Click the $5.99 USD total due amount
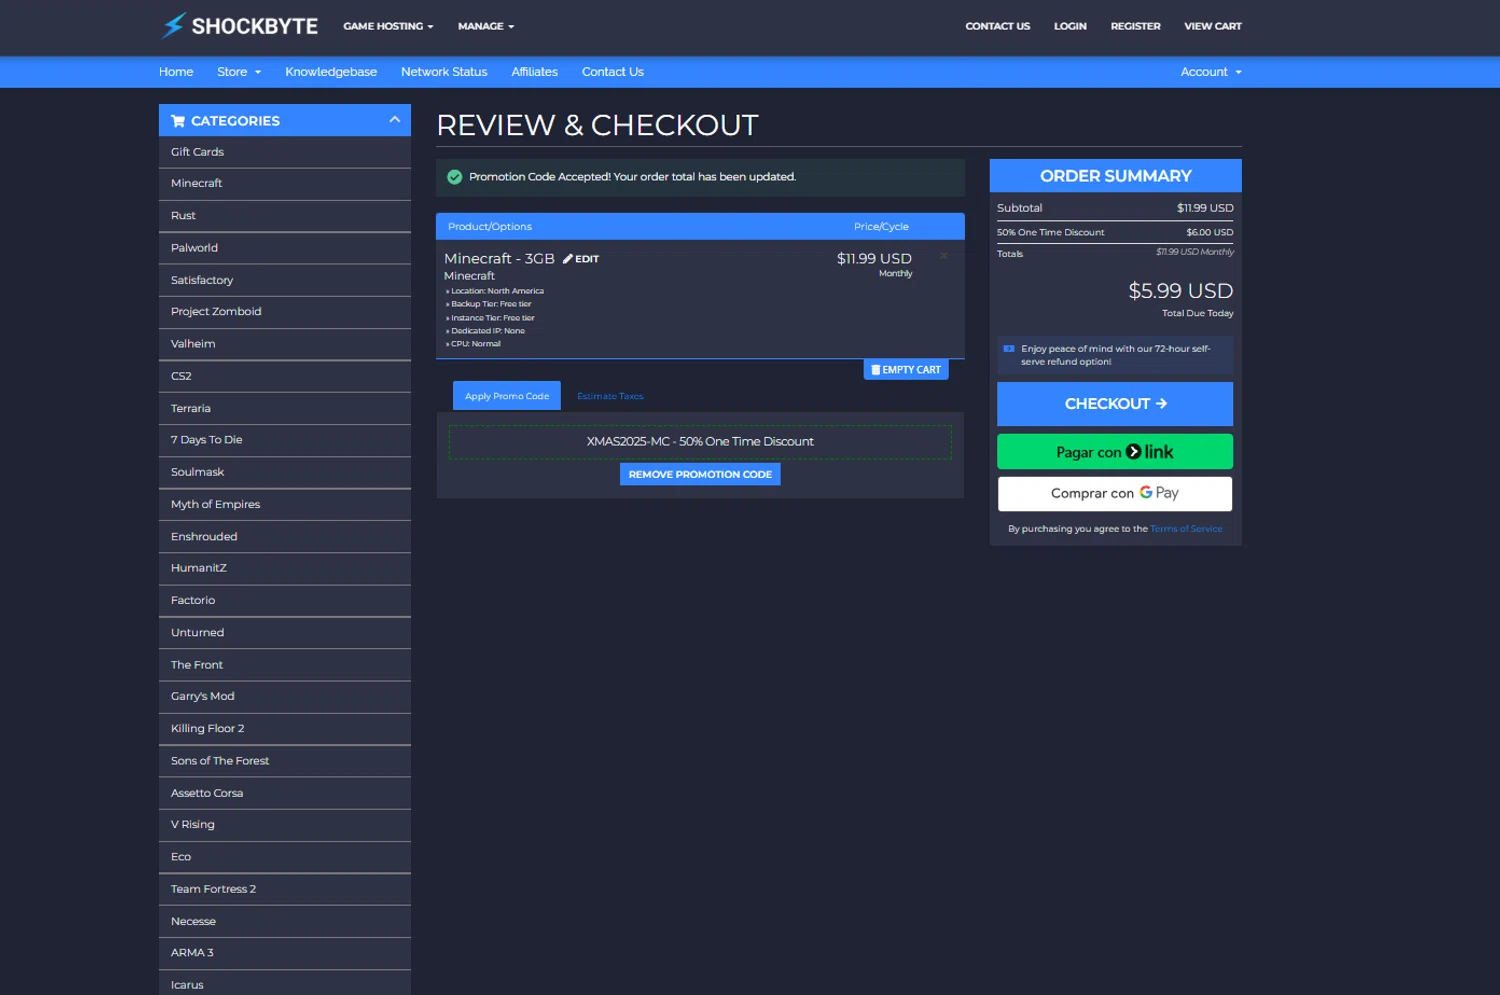This screenshot has height=995, width=1500. tap(1180, 291)
